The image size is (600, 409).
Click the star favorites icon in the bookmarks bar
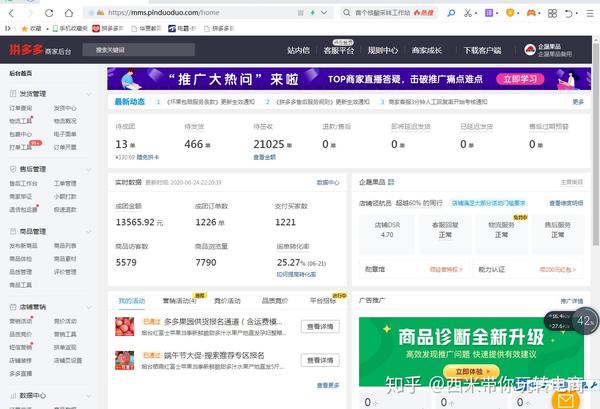pos(24,28)
